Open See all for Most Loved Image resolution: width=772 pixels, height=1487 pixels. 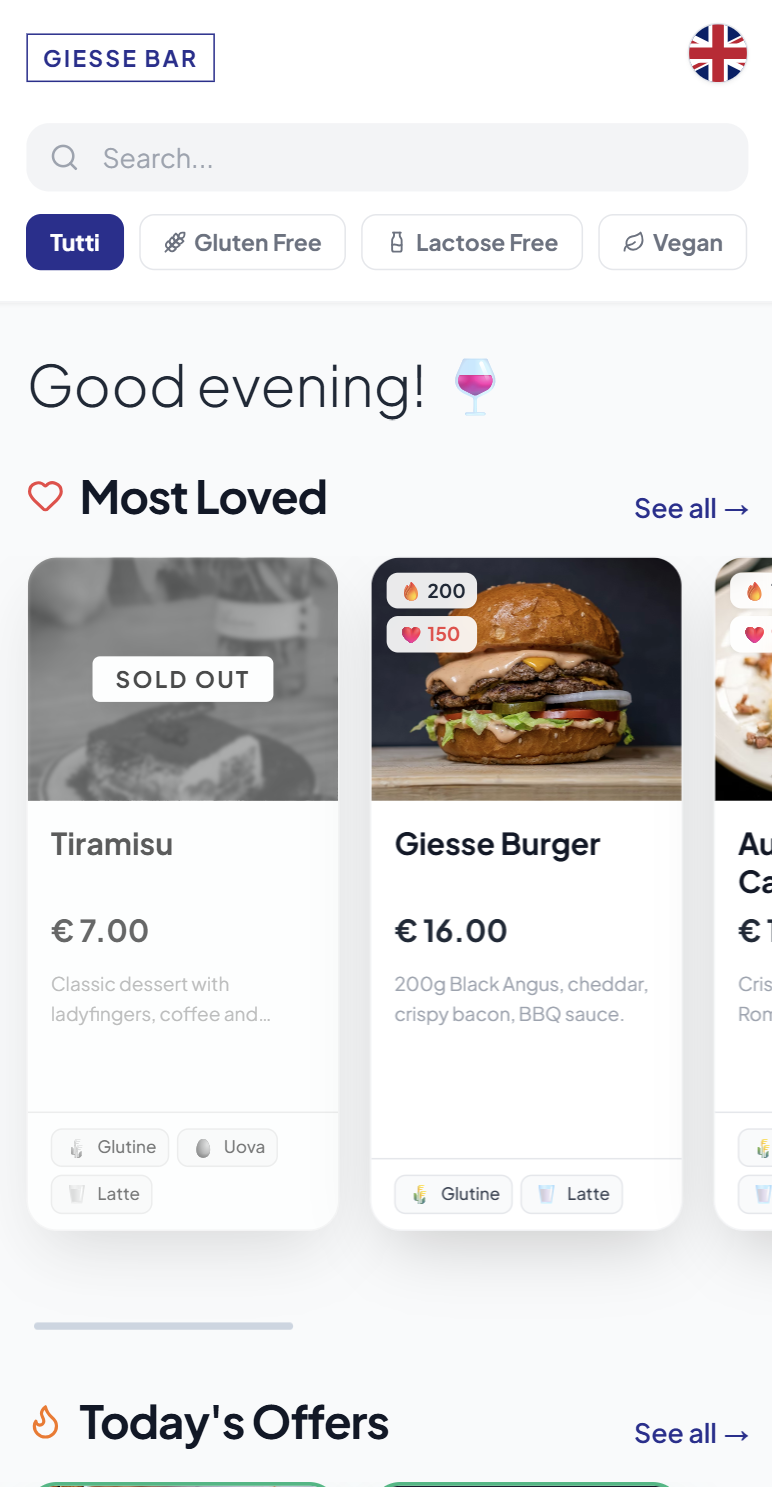click(691, 508)
